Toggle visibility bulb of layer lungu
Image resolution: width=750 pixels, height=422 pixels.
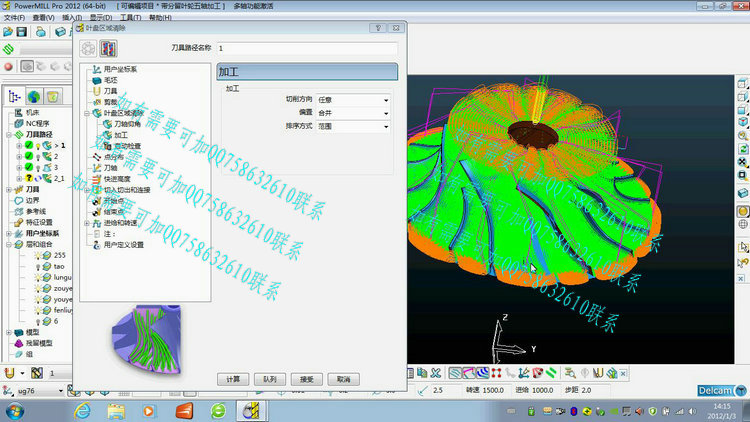point(38,278)
